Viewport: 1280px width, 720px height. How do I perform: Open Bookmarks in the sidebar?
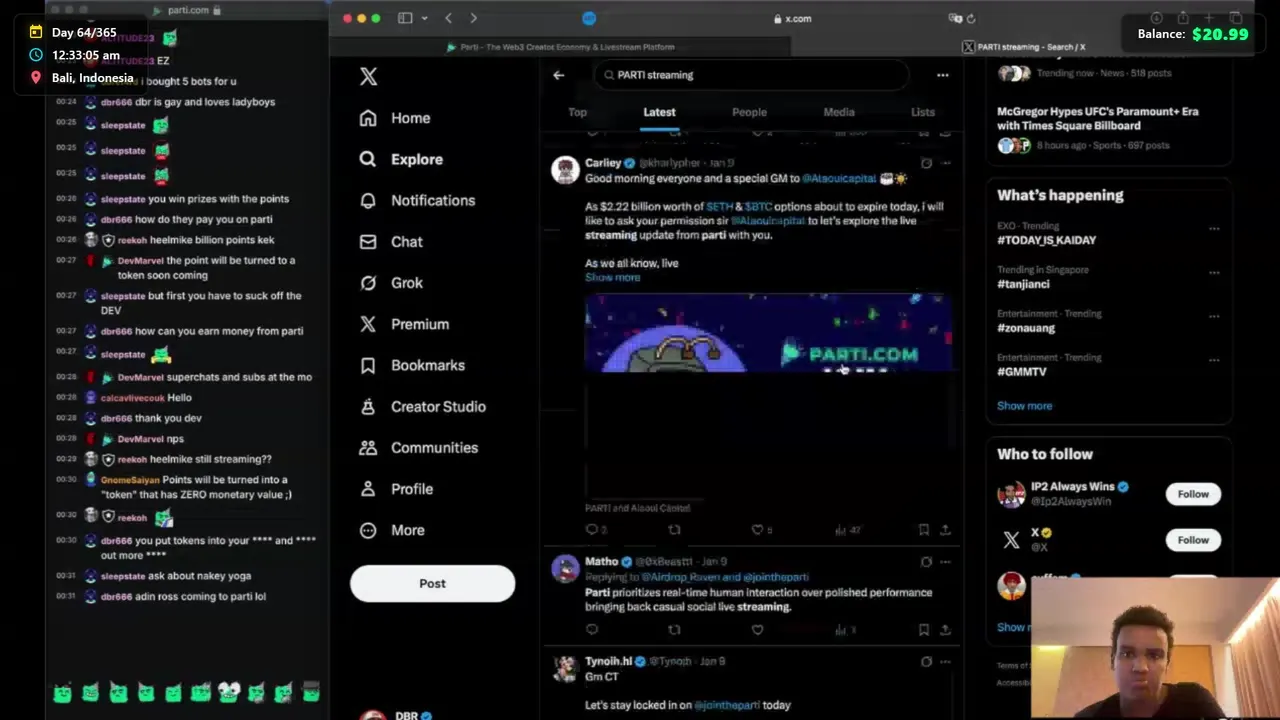pyautogui.click(x=412, y=365)
